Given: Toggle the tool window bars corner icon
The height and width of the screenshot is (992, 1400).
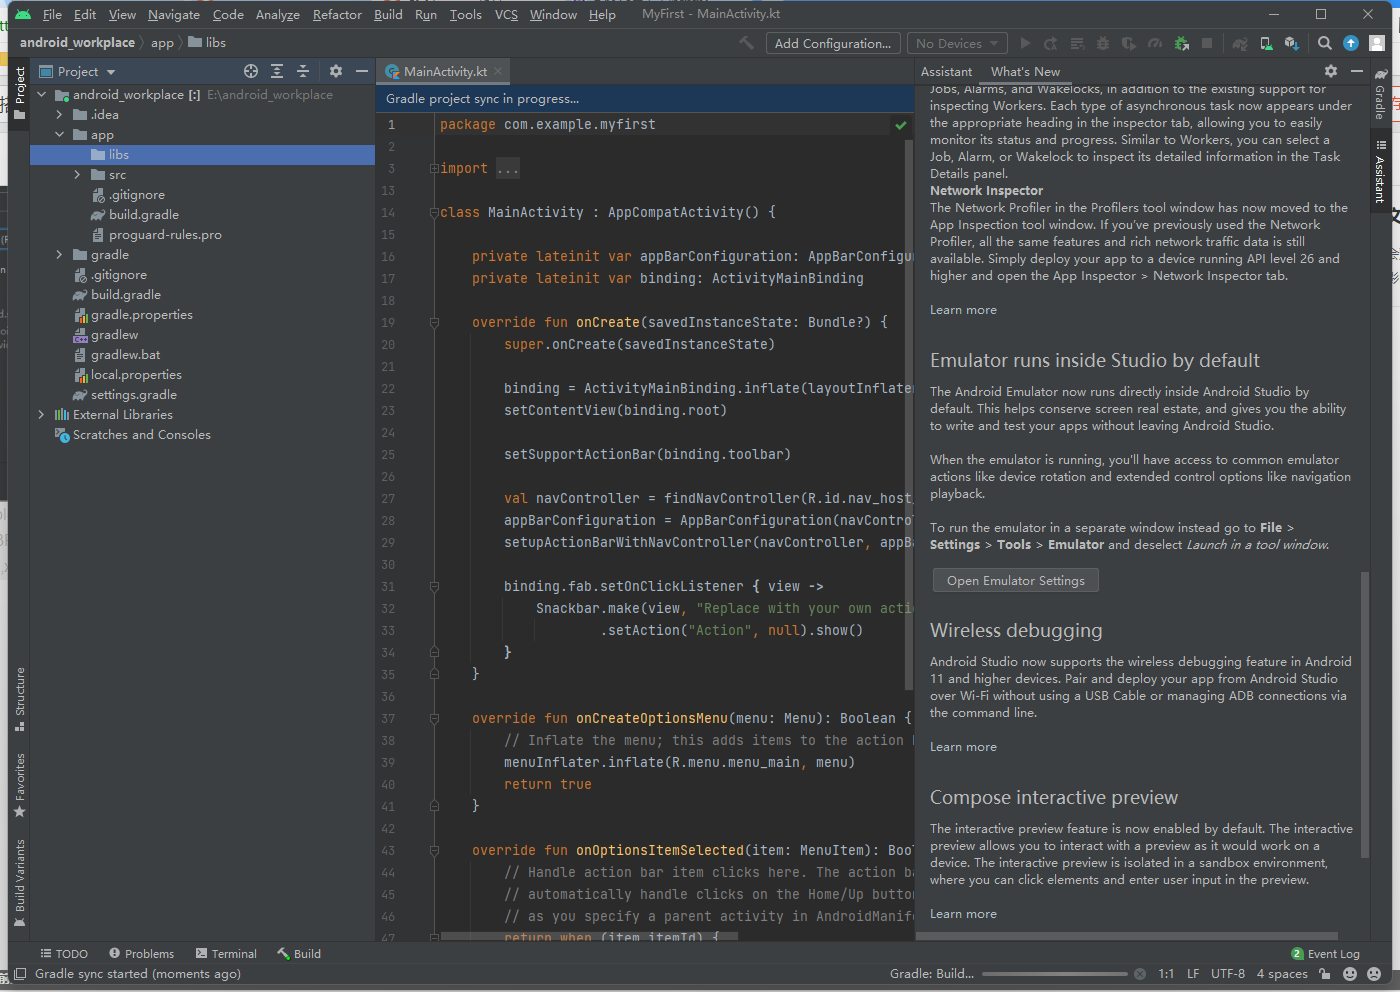Looking at the screenshot, I should click(x=19, y=973).
